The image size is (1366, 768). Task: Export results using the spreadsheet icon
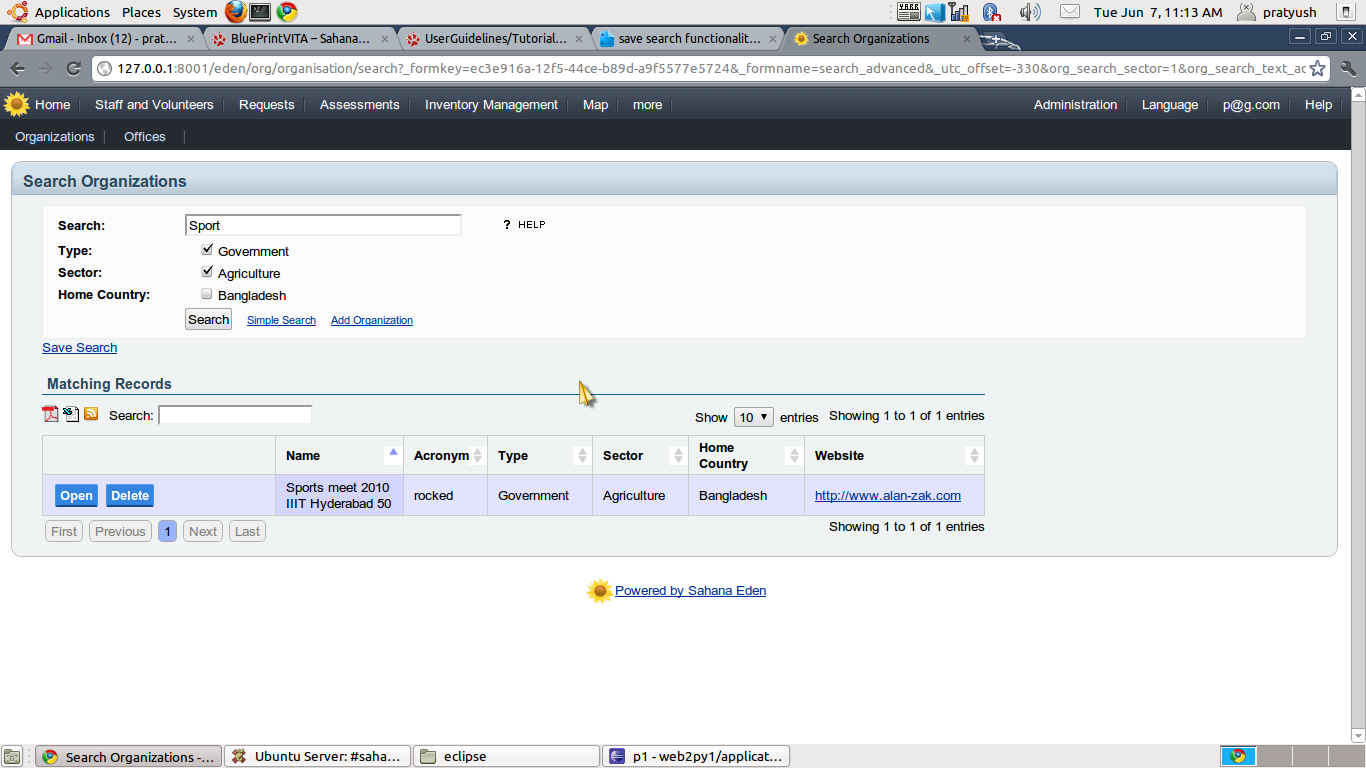(x=71, y=414)
